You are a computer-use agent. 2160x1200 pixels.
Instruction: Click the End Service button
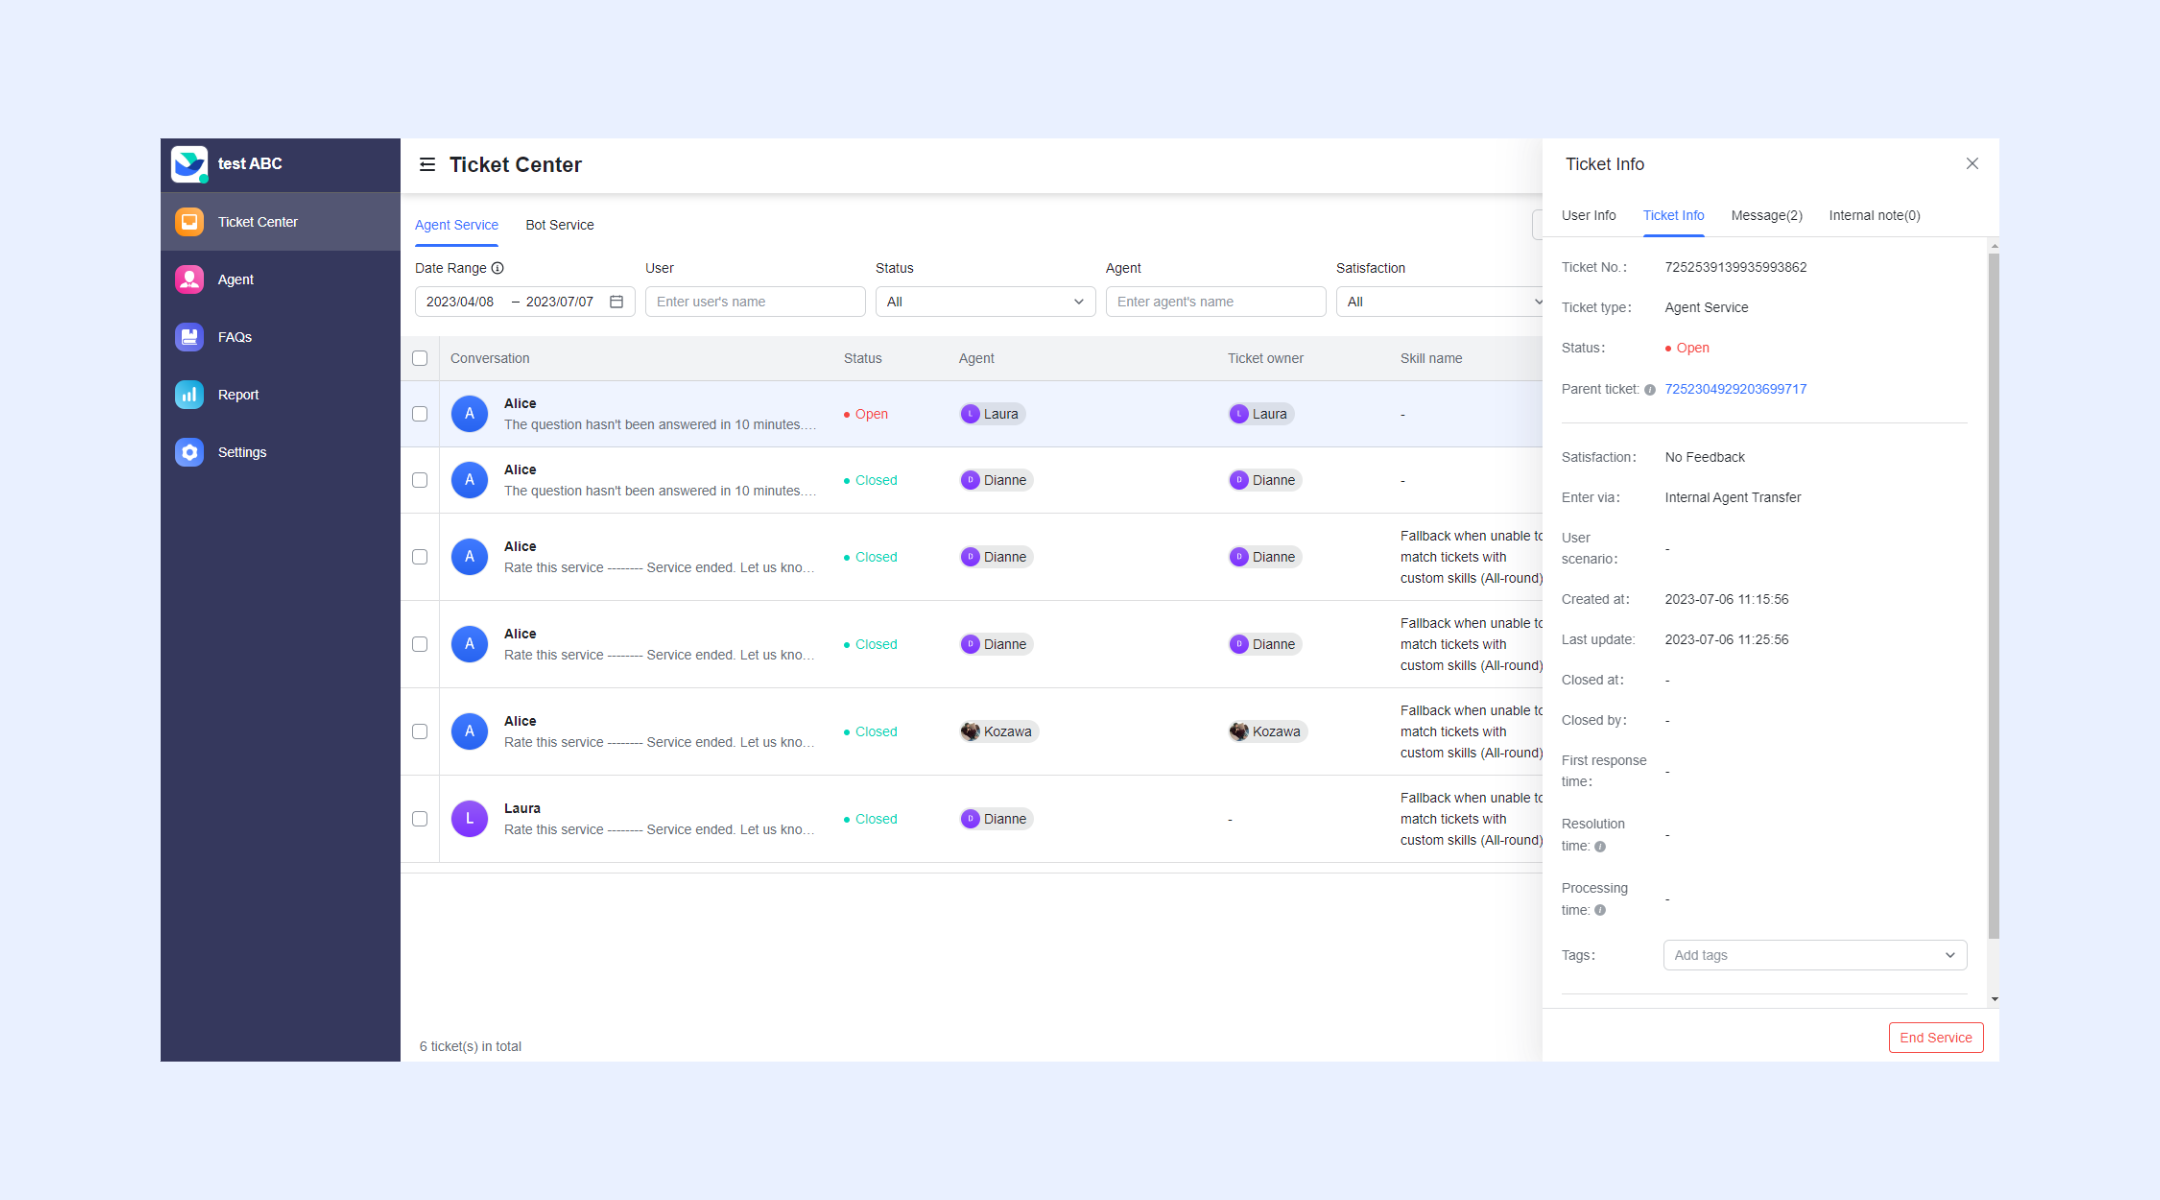click(1935, 1038)
